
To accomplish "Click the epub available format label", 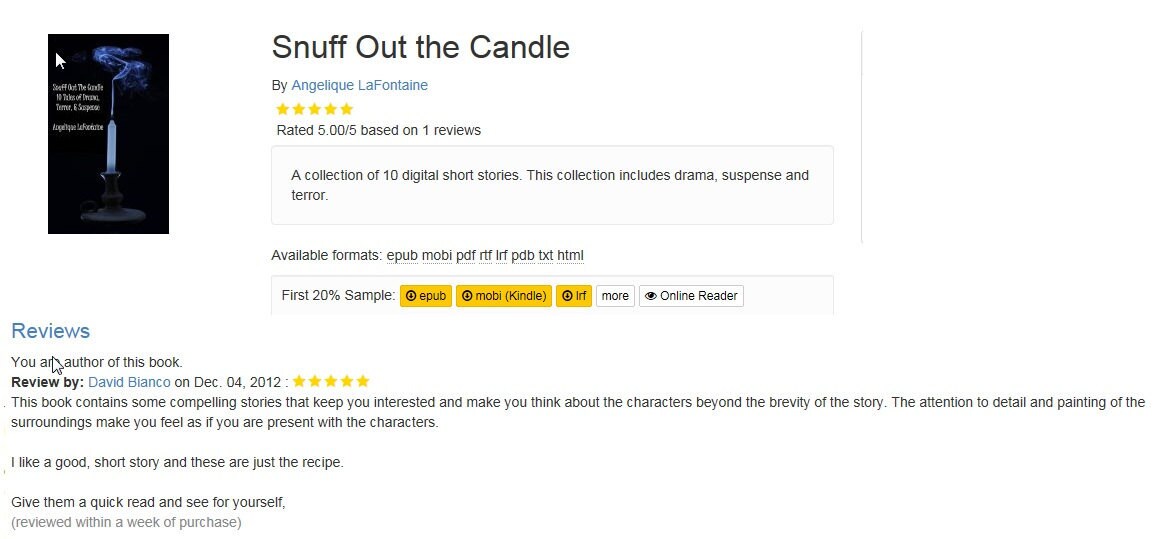I will [402, 256].
